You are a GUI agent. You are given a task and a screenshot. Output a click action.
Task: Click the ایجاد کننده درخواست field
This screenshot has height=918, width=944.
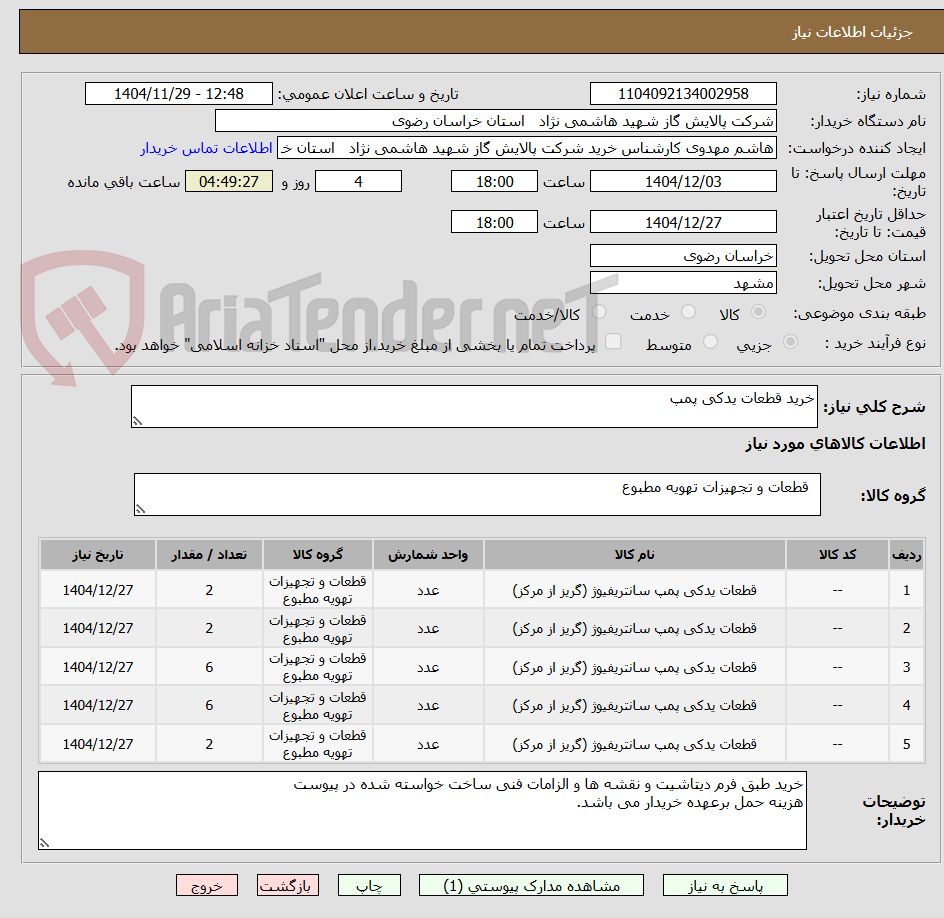527,148
